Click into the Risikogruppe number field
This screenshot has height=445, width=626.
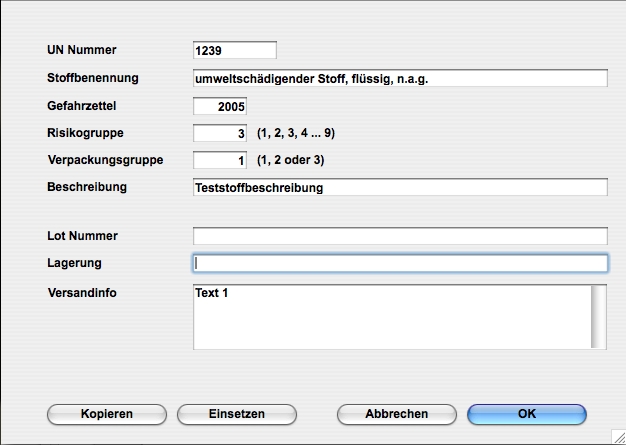pyautogui.click(x=220, y=133)
